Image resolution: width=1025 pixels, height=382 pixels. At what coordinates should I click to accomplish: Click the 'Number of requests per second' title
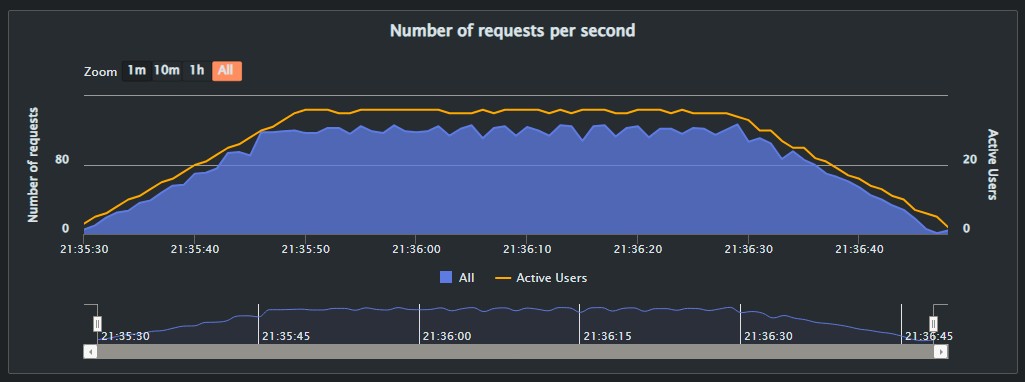click(x=512, y=30)
